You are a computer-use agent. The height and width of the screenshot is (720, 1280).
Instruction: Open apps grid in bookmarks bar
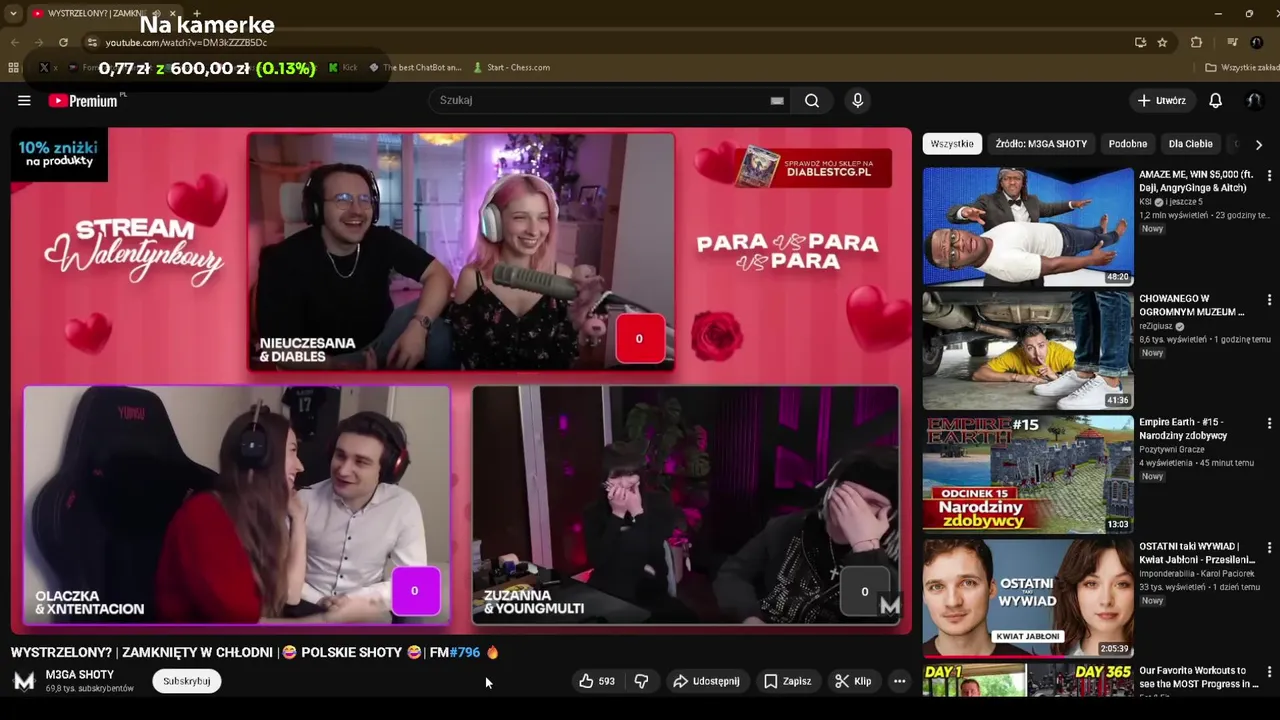(13, 67)
